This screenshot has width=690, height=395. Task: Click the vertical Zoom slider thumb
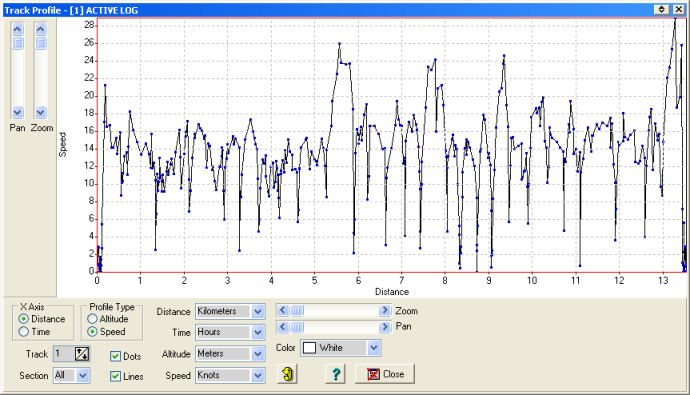[x=40, y=43]
